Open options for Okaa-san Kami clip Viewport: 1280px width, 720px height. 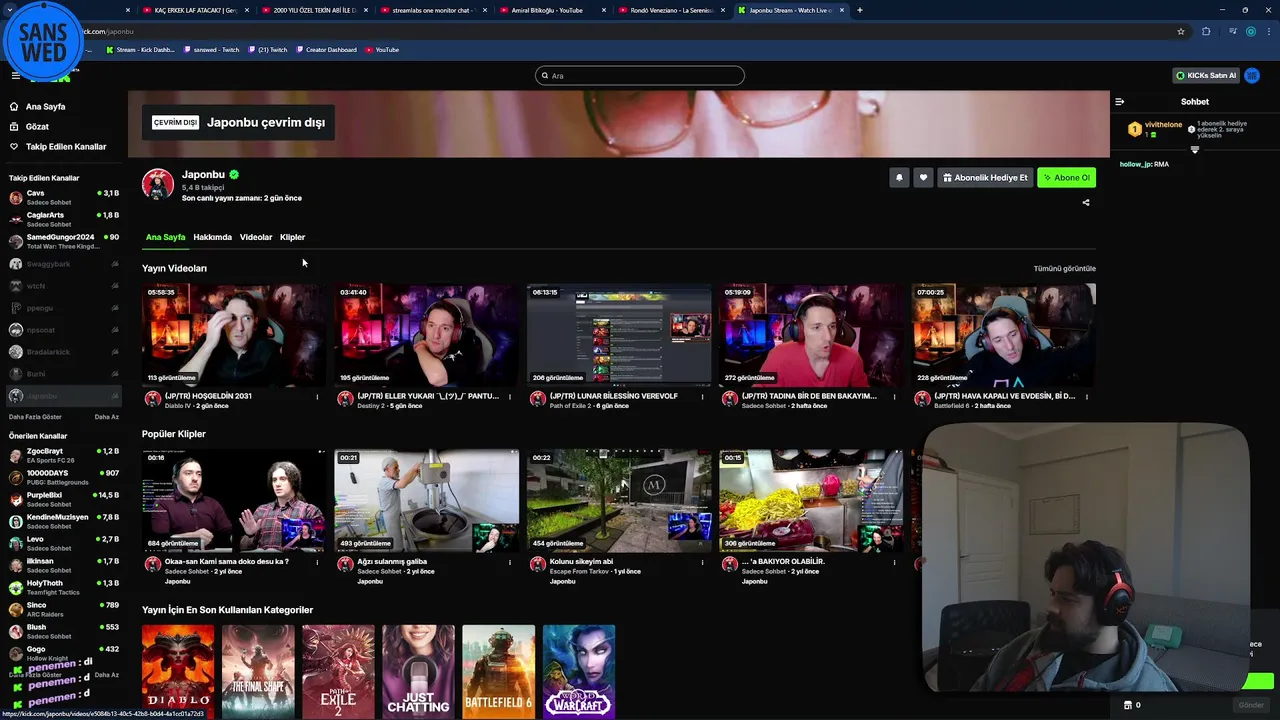point(317,563)
